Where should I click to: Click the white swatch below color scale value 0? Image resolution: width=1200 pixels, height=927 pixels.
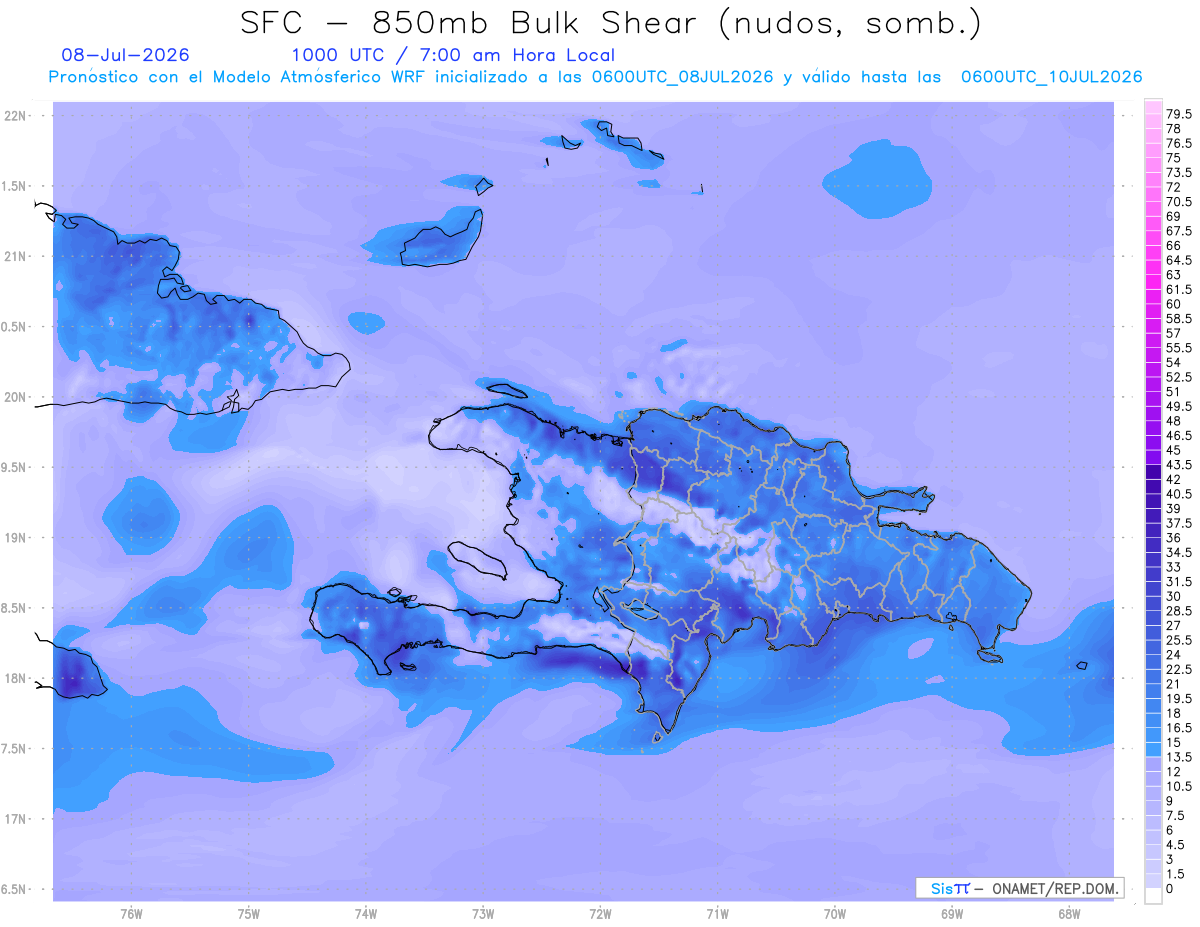pyautogui.click(x=1153, y=896)
